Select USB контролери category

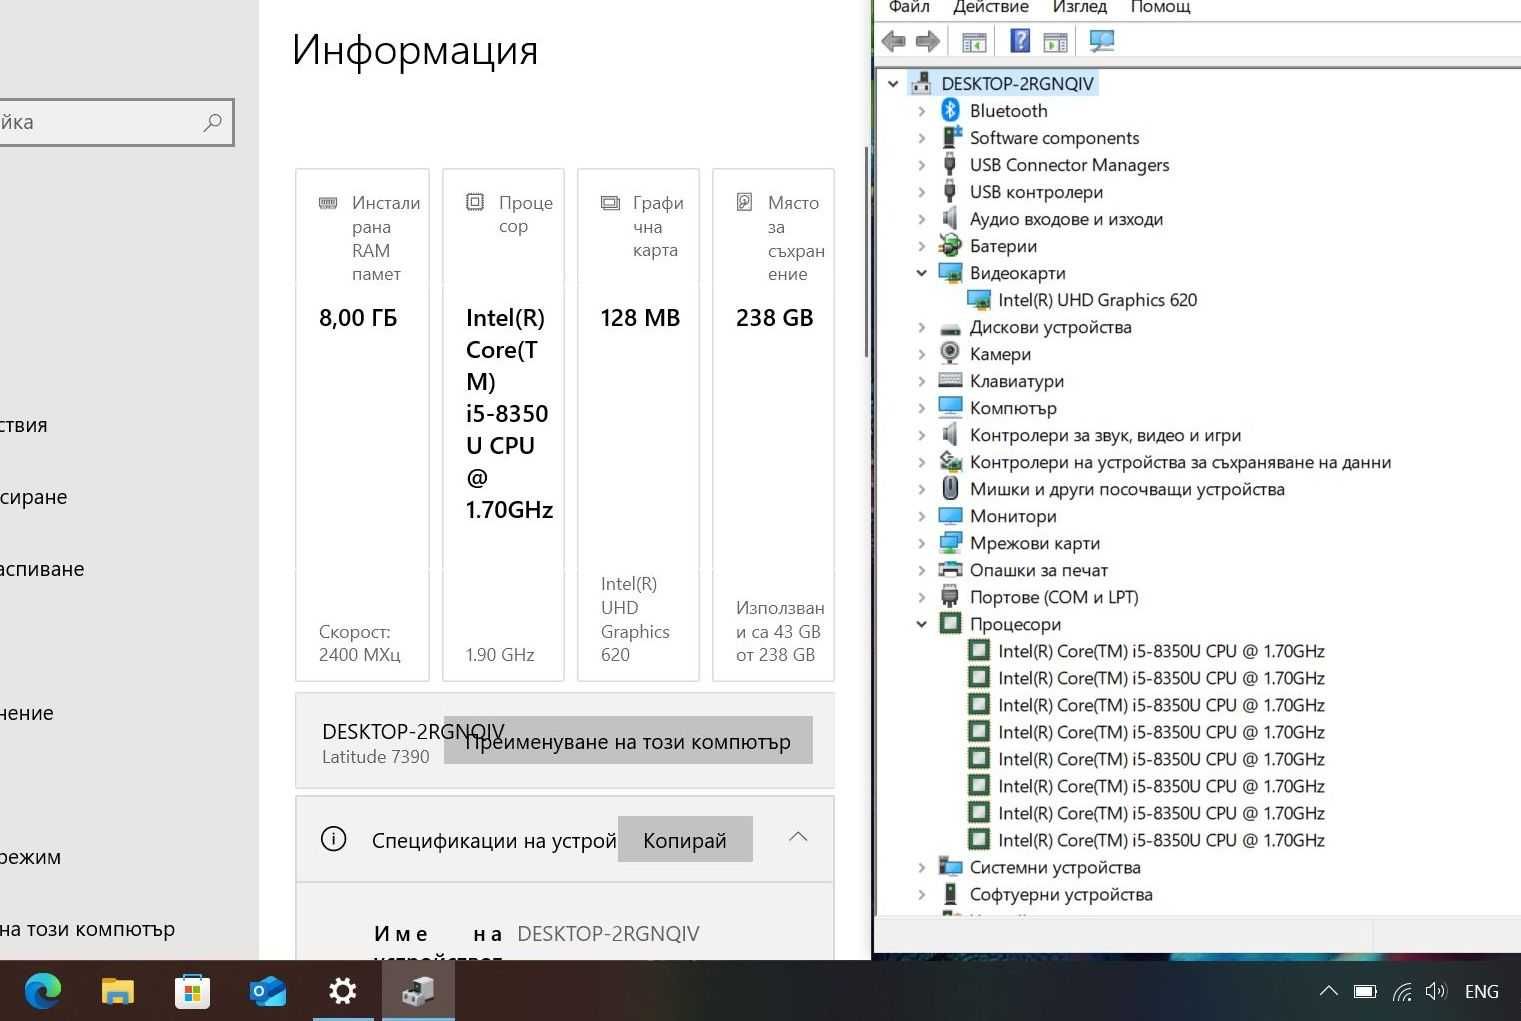point(1036,192)
